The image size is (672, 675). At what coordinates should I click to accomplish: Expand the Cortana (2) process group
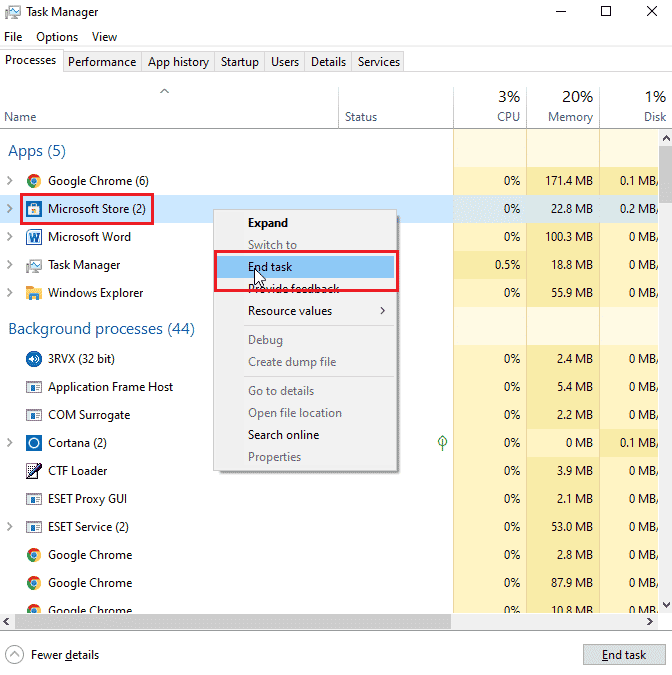[x=9, y=443]
